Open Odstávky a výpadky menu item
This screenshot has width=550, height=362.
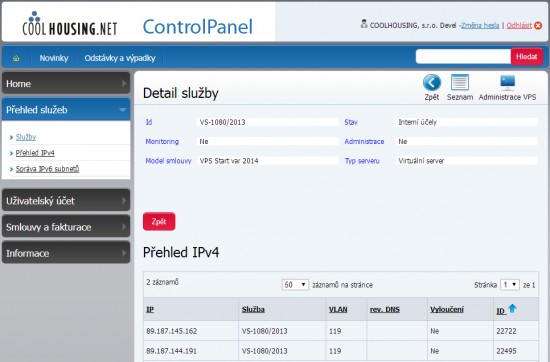coord(120,58)
